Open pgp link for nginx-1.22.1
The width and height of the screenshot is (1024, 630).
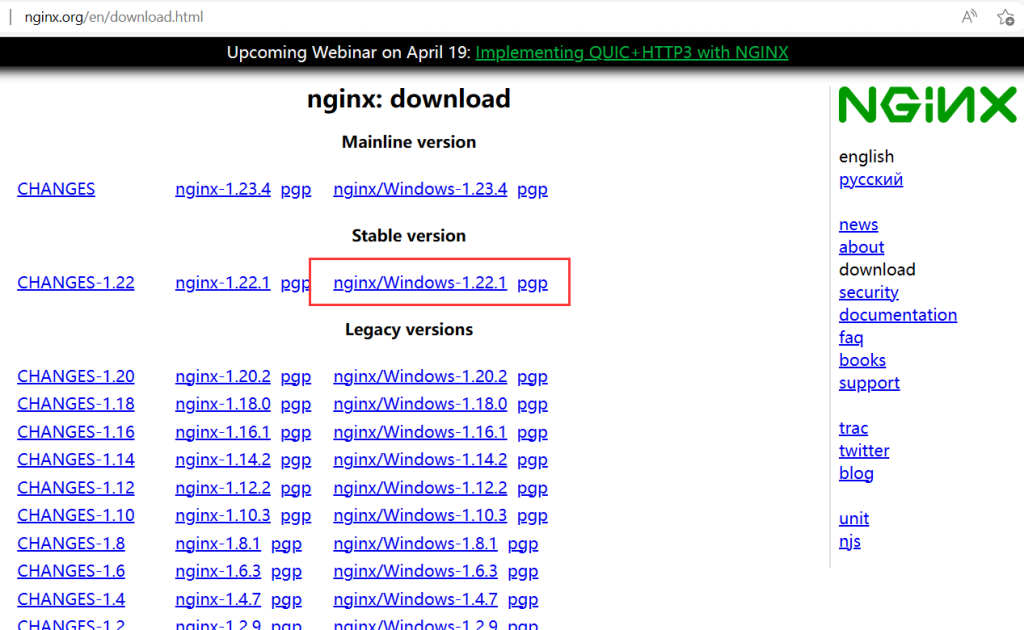(295, 283)
